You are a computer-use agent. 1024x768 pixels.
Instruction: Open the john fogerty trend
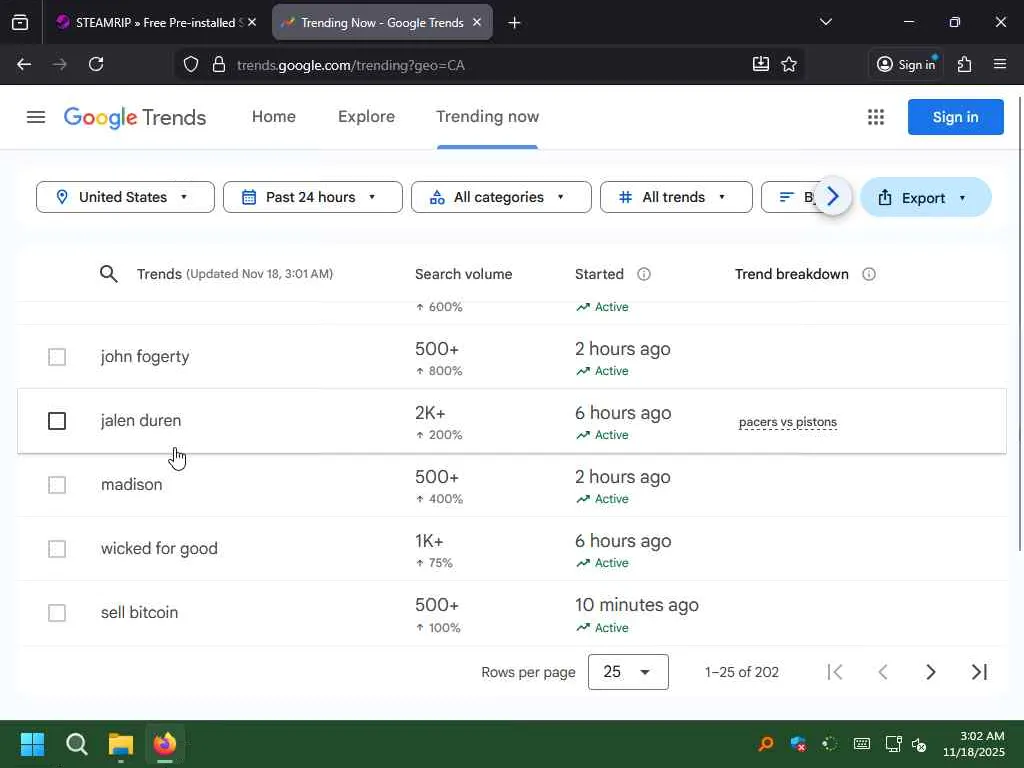[x=145, y=357]
